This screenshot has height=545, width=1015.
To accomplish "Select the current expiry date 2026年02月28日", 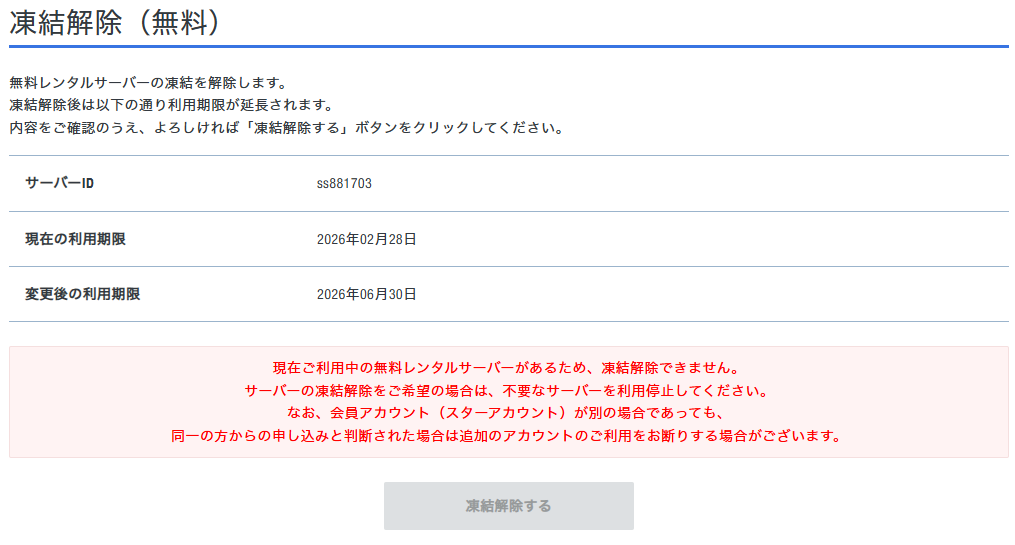I will coord(366,239).
